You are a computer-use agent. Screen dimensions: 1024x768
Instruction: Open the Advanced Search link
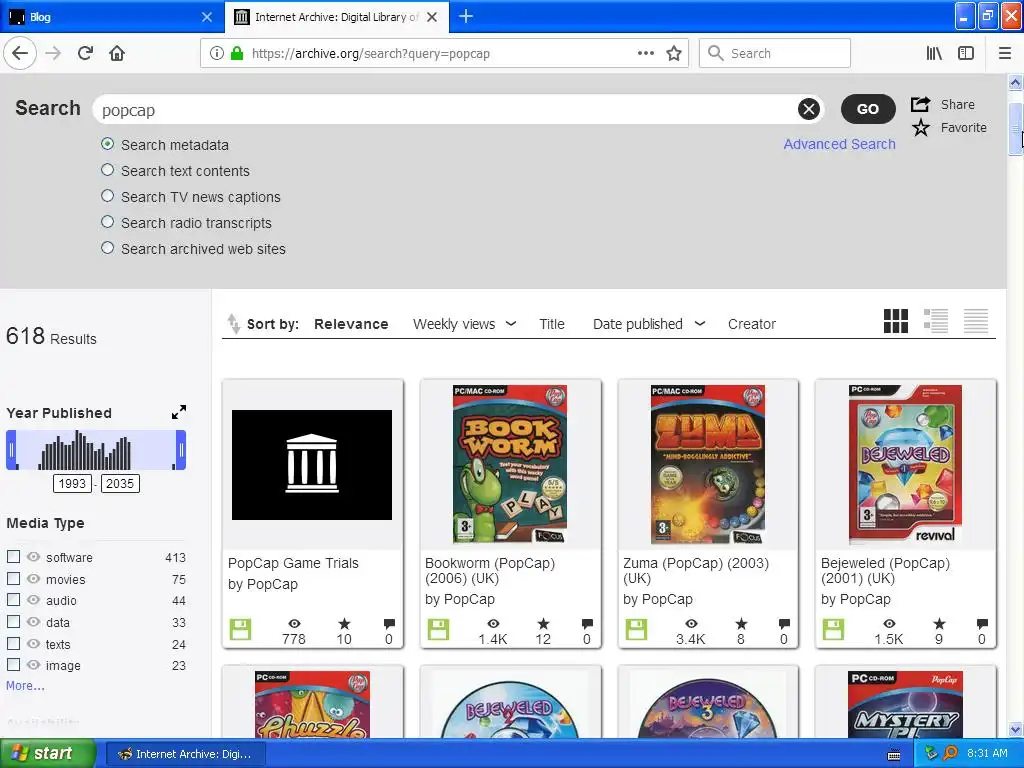[x=839, y=144]
